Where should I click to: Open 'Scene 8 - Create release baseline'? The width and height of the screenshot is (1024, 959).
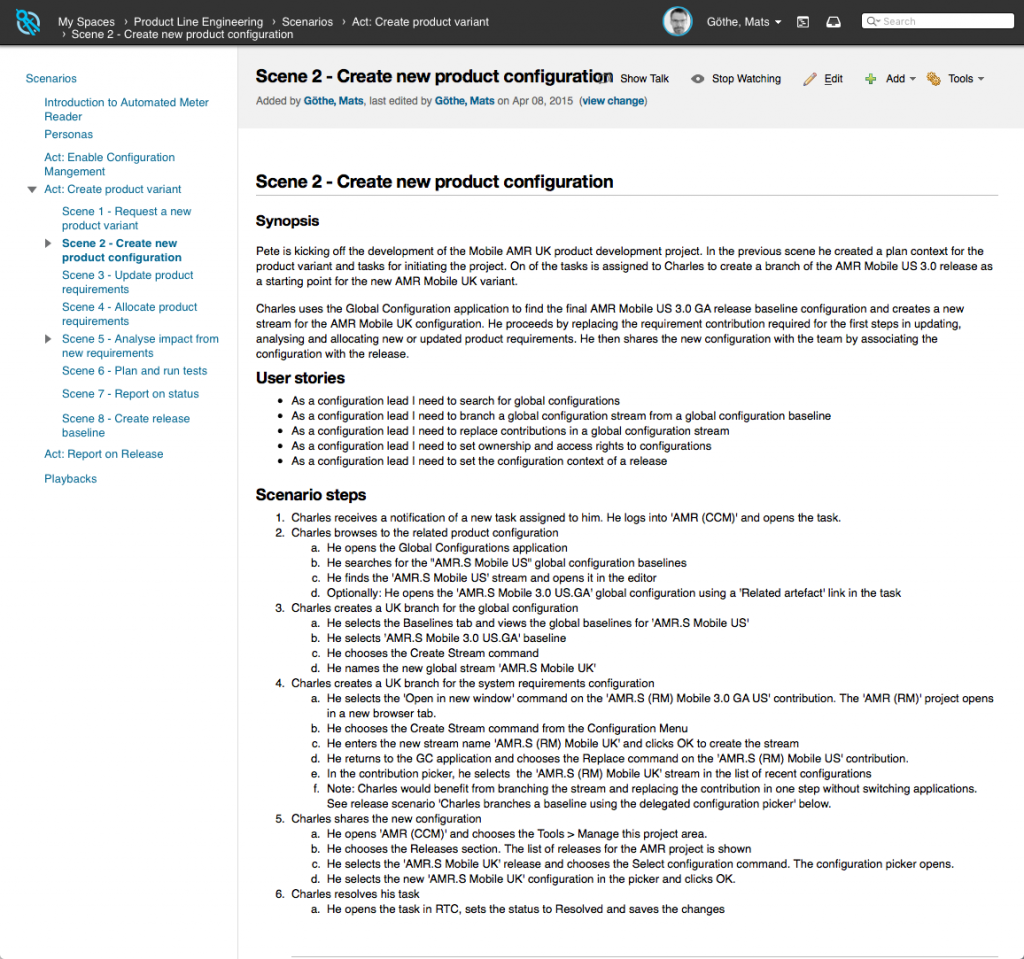126,426
